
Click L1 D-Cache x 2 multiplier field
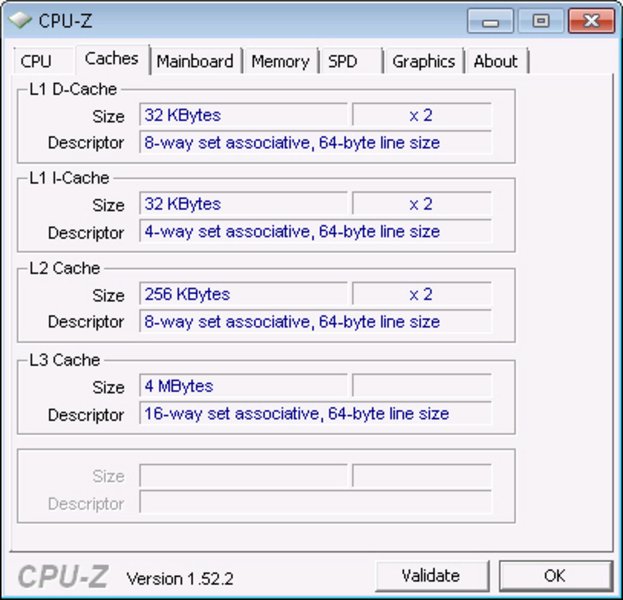tap(422, 115)
